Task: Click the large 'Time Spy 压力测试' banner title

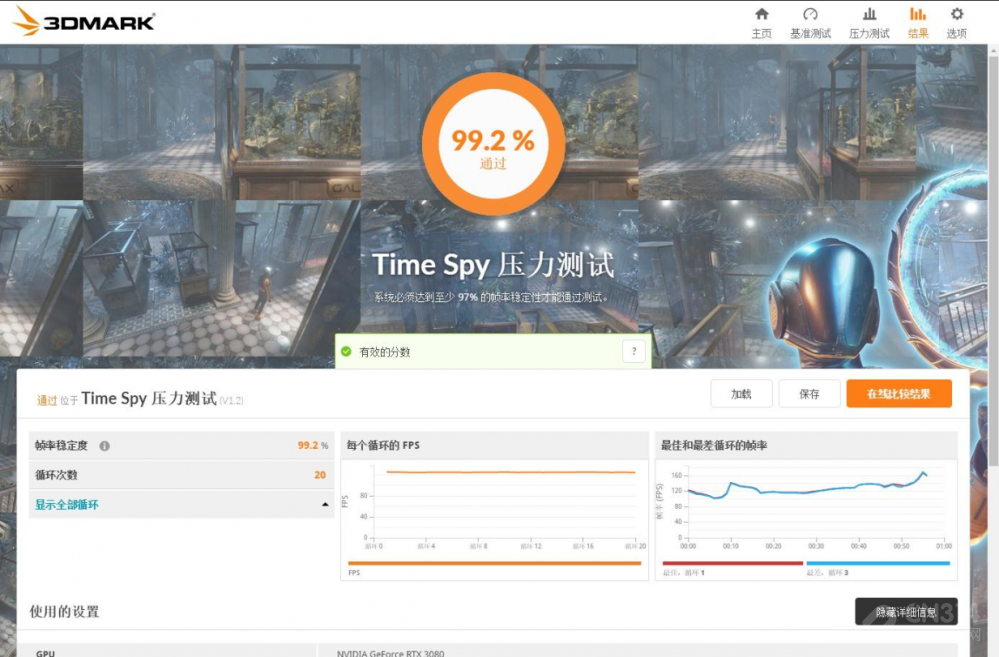Action: [x=493, y=264]
